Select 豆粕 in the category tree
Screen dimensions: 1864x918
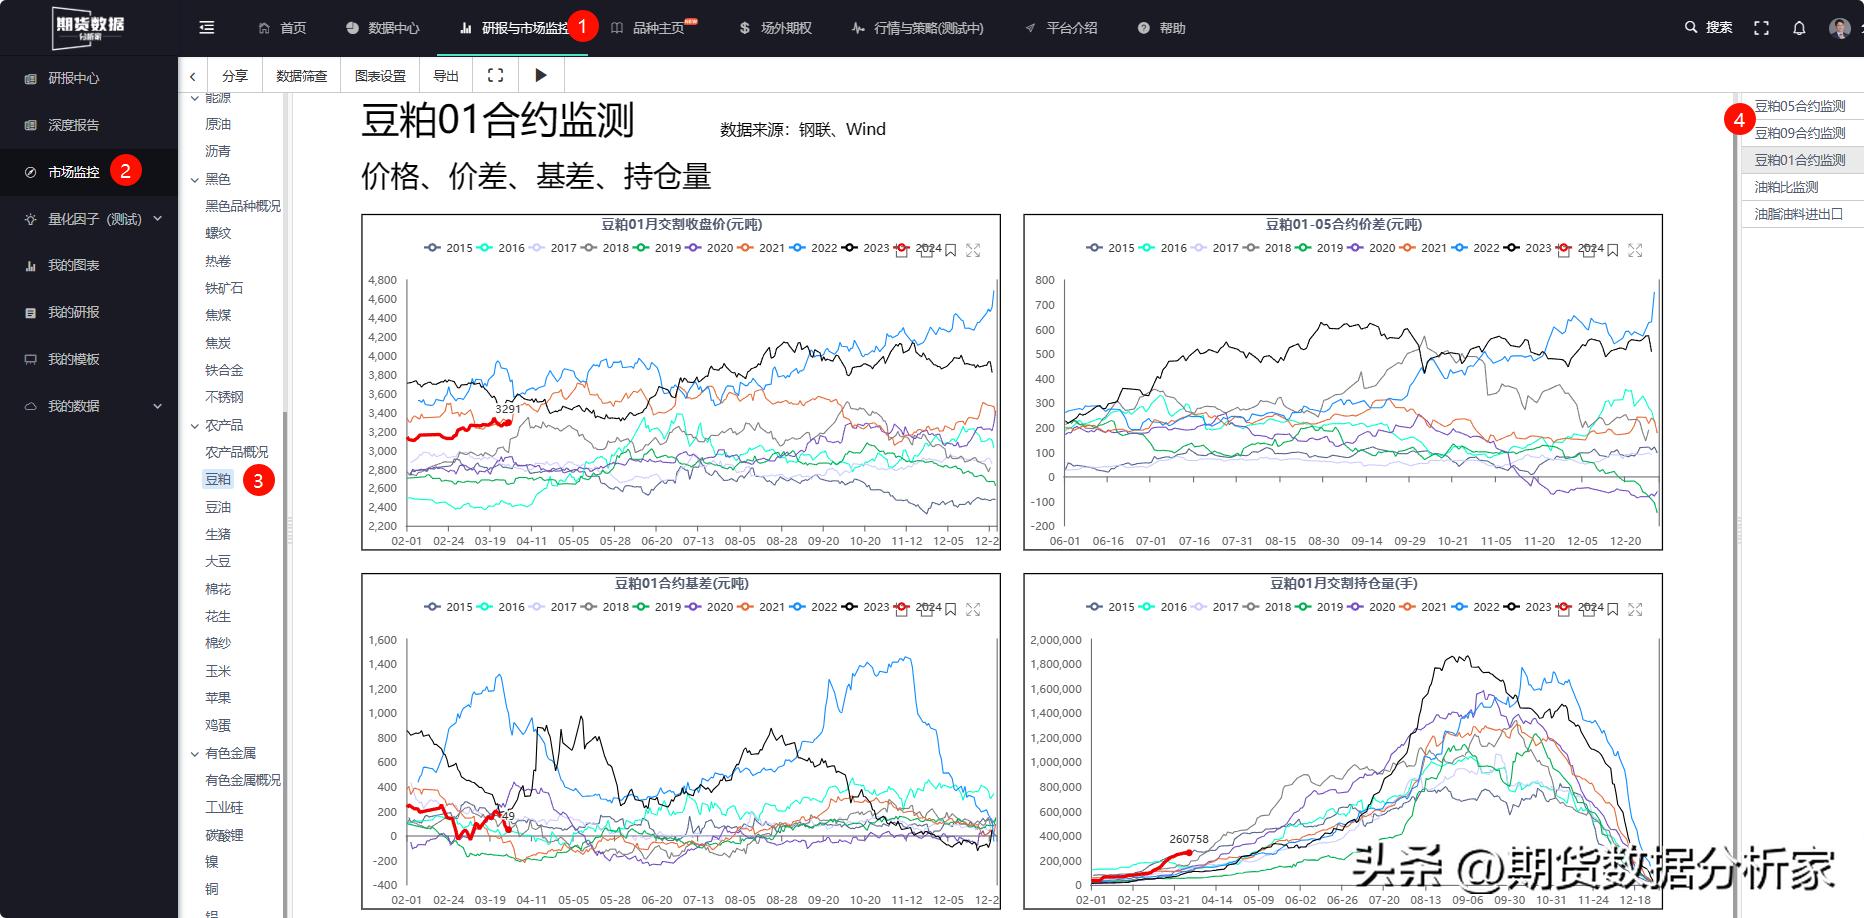point(218,480)
